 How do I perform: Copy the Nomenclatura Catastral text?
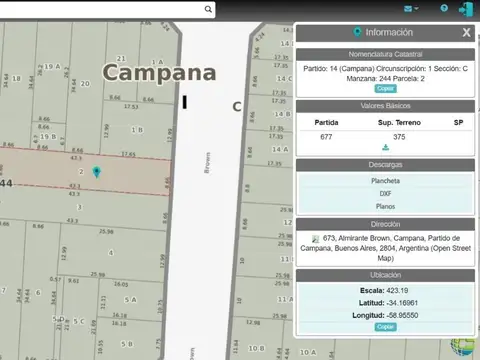385,89
